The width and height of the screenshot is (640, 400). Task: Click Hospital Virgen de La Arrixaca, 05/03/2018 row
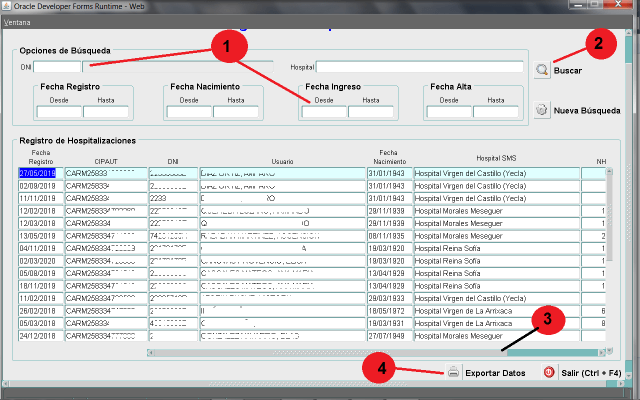point(497,324)
